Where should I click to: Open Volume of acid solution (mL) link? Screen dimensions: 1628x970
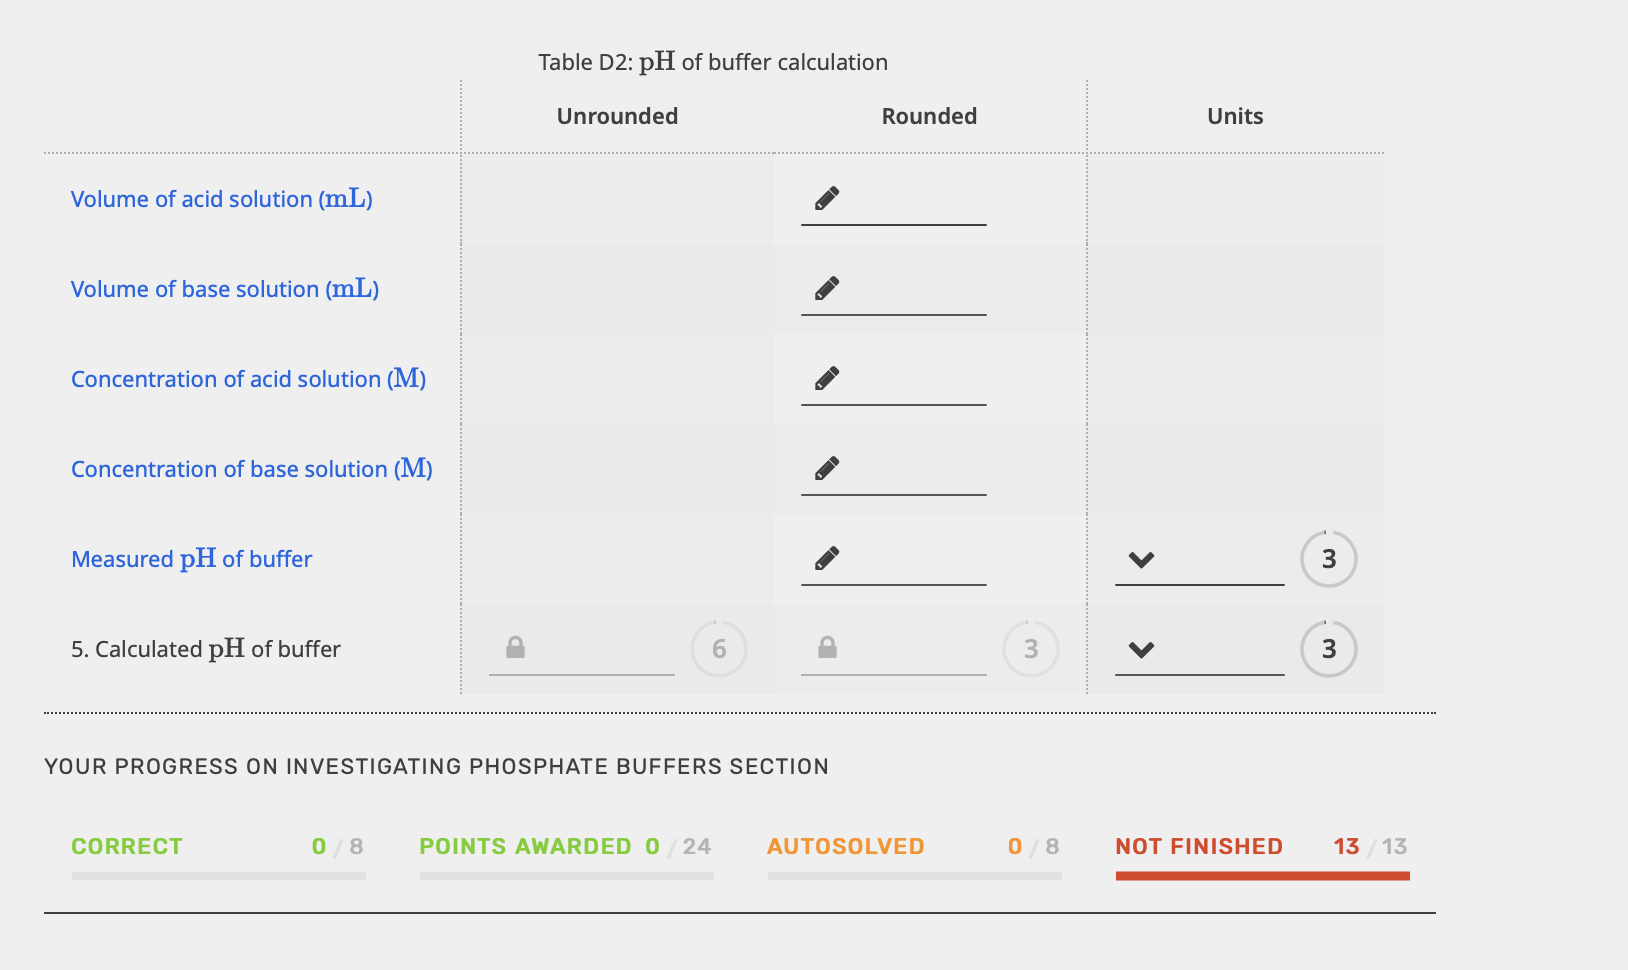coord(221,199)
